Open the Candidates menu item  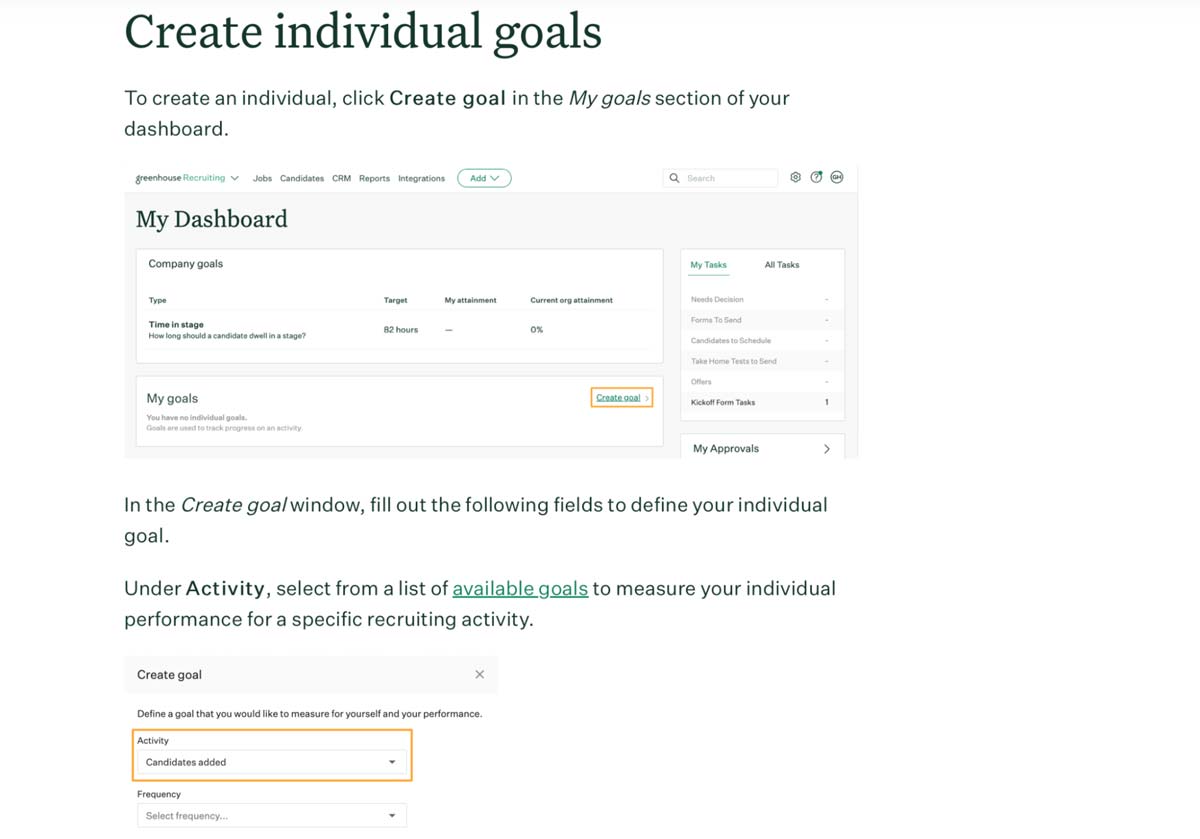(x=301, y=177)
